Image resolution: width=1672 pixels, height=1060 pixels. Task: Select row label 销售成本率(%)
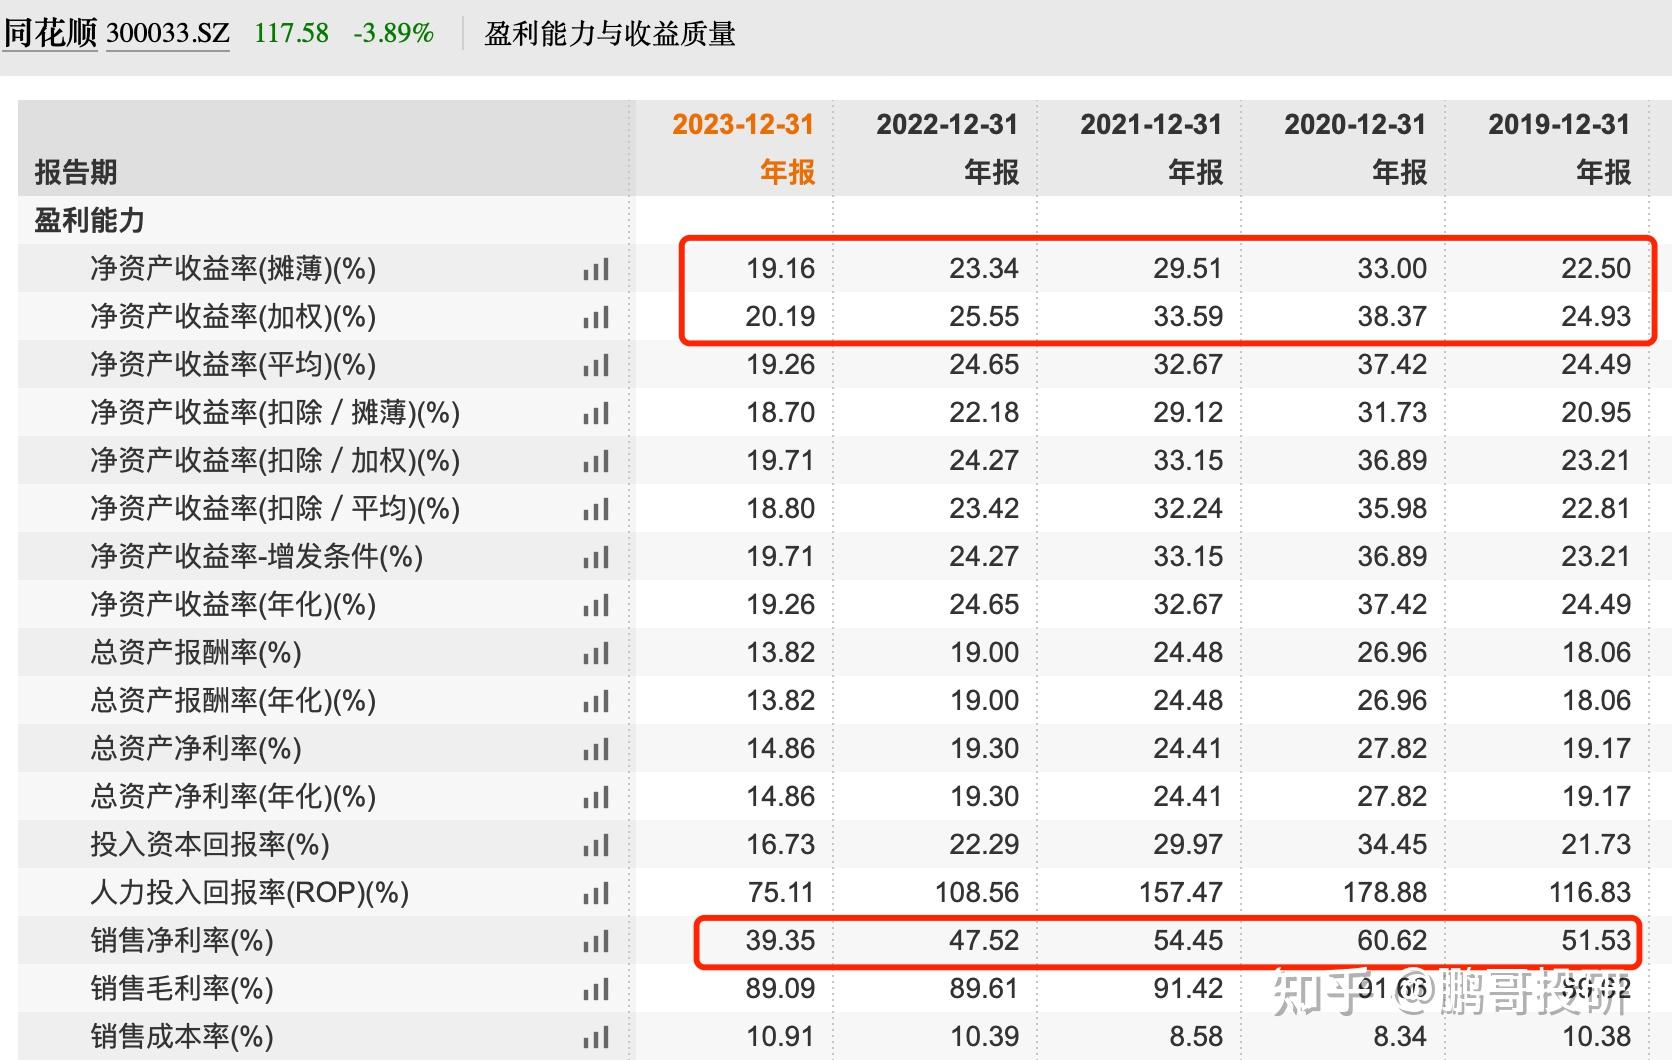click(x=182, y=1037)
